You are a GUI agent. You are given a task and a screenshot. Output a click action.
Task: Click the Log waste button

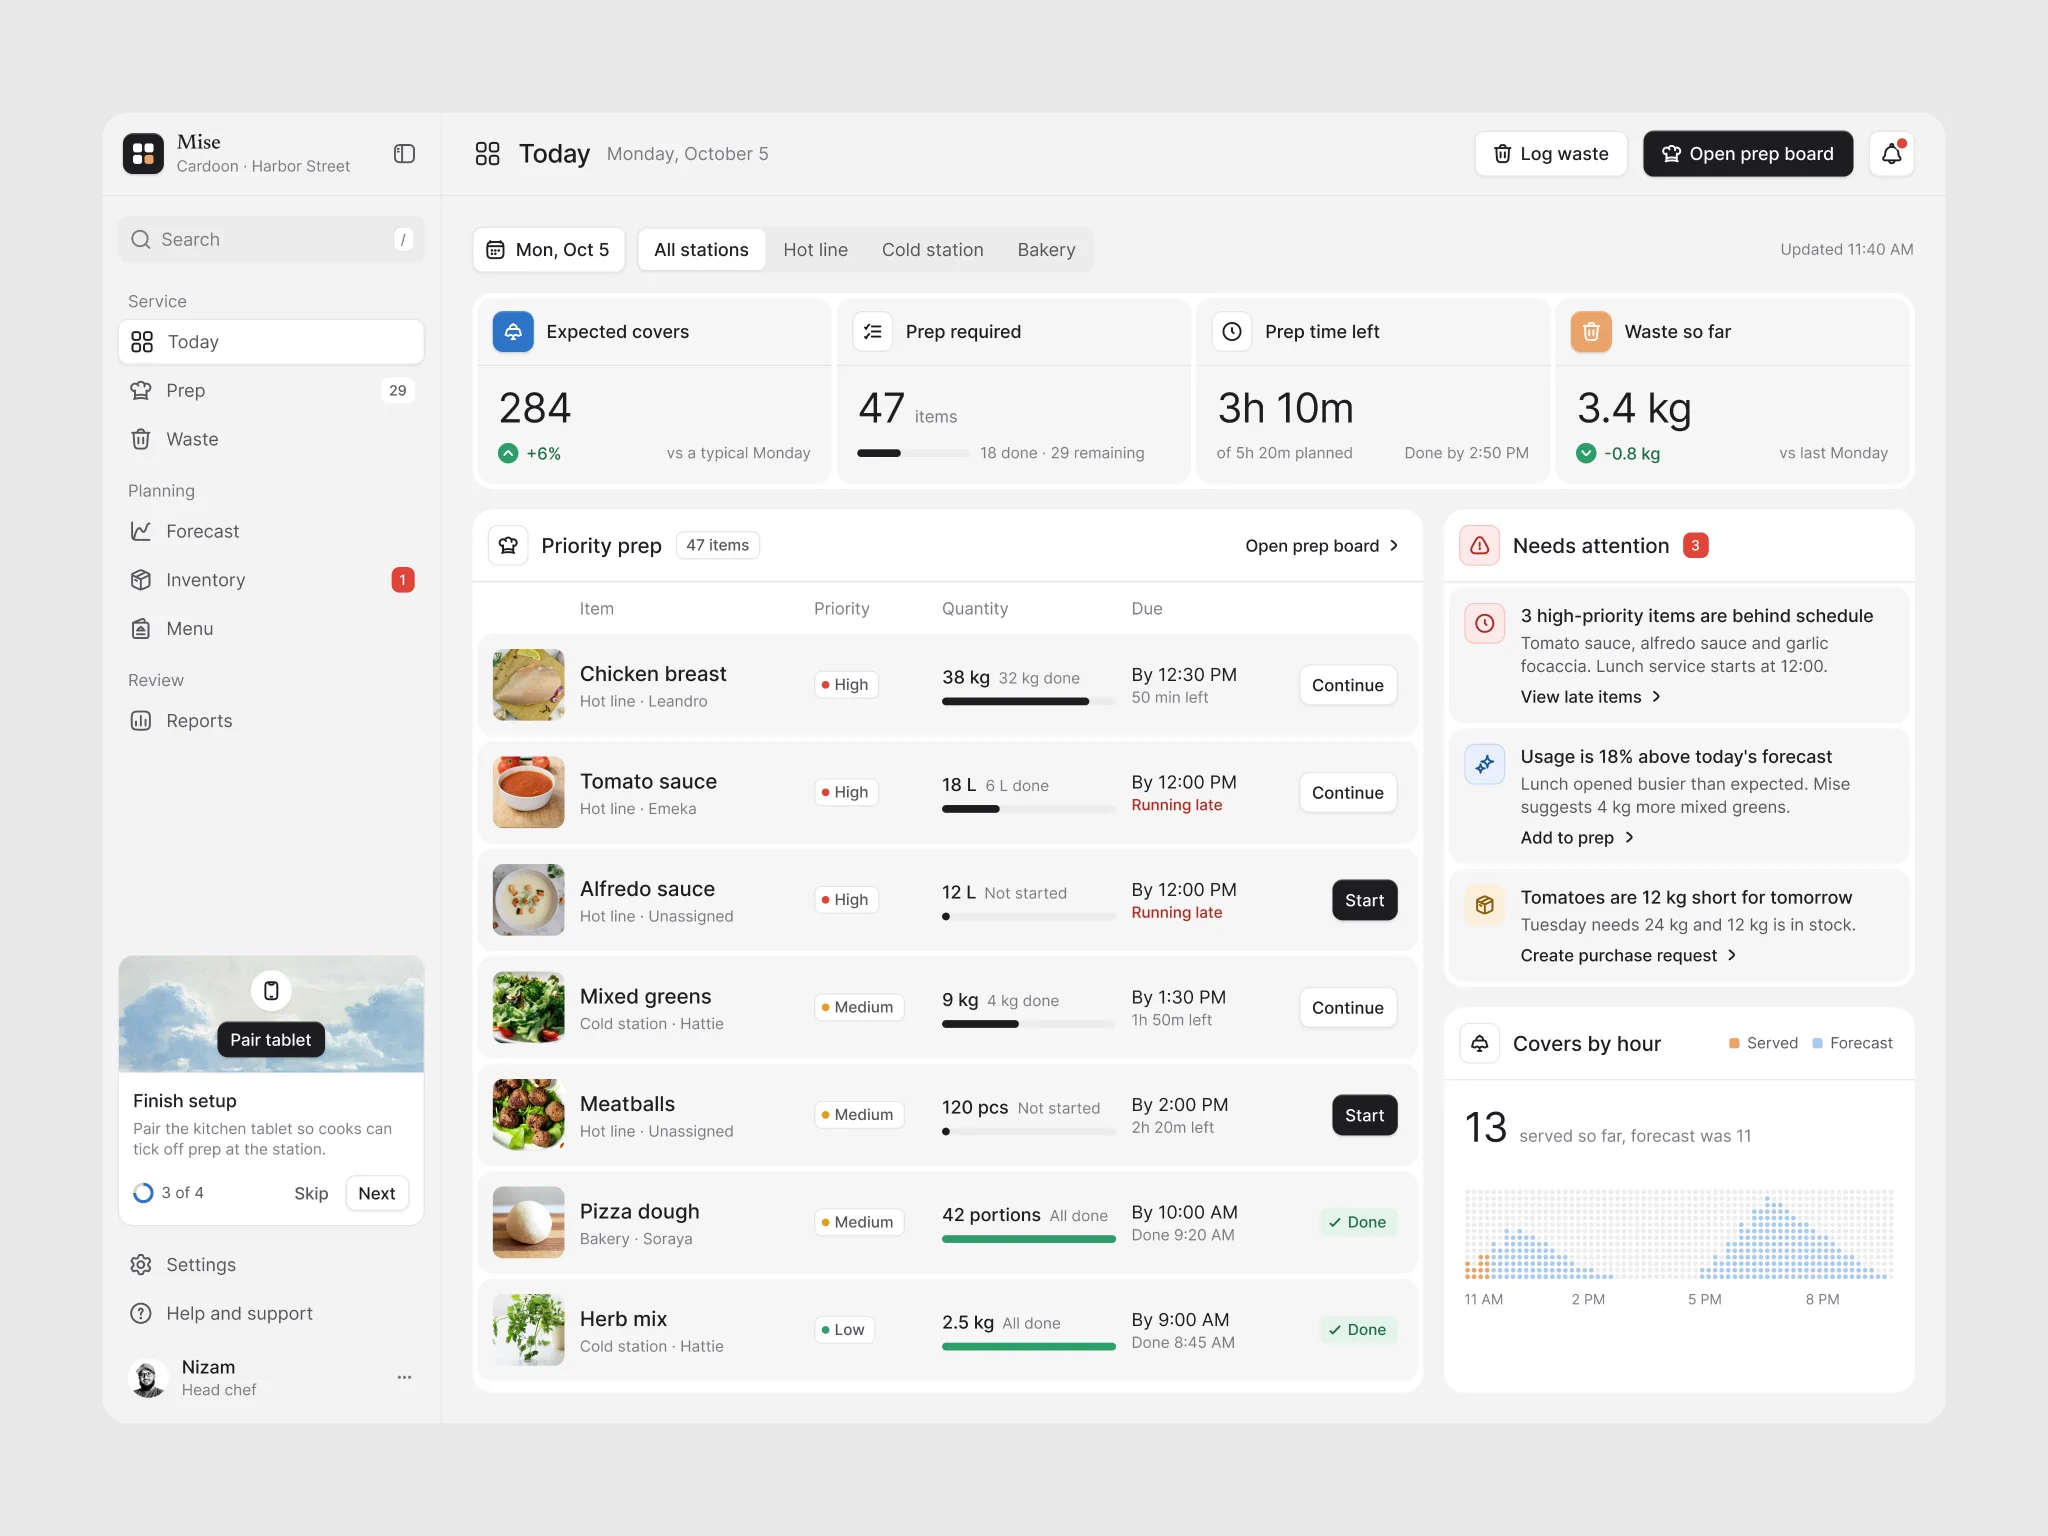[x=1551, y=154]
